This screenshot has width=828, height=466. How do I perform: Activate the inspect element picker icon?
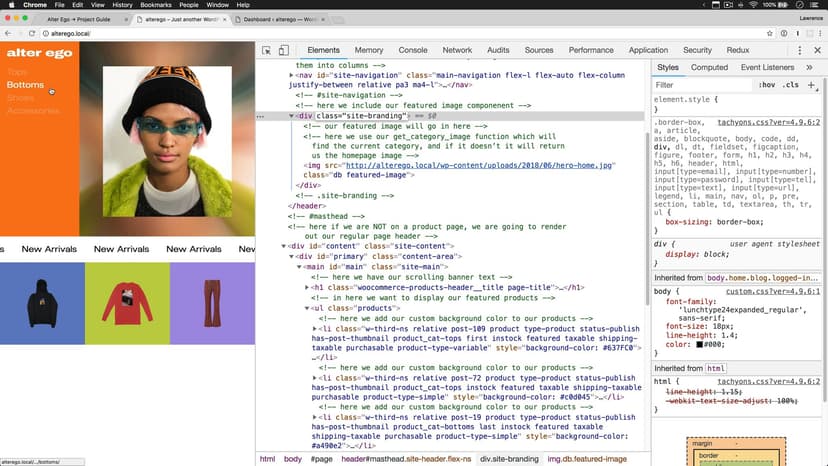(267, 50)
